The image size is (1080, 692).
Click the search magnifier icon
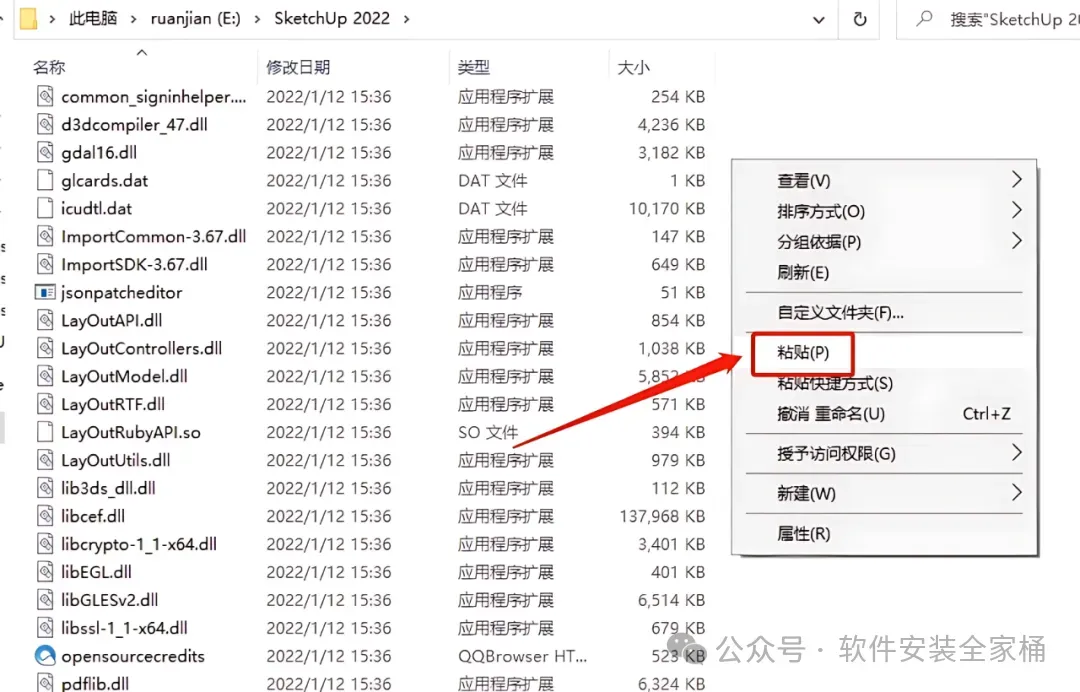[x=924, y=19]
